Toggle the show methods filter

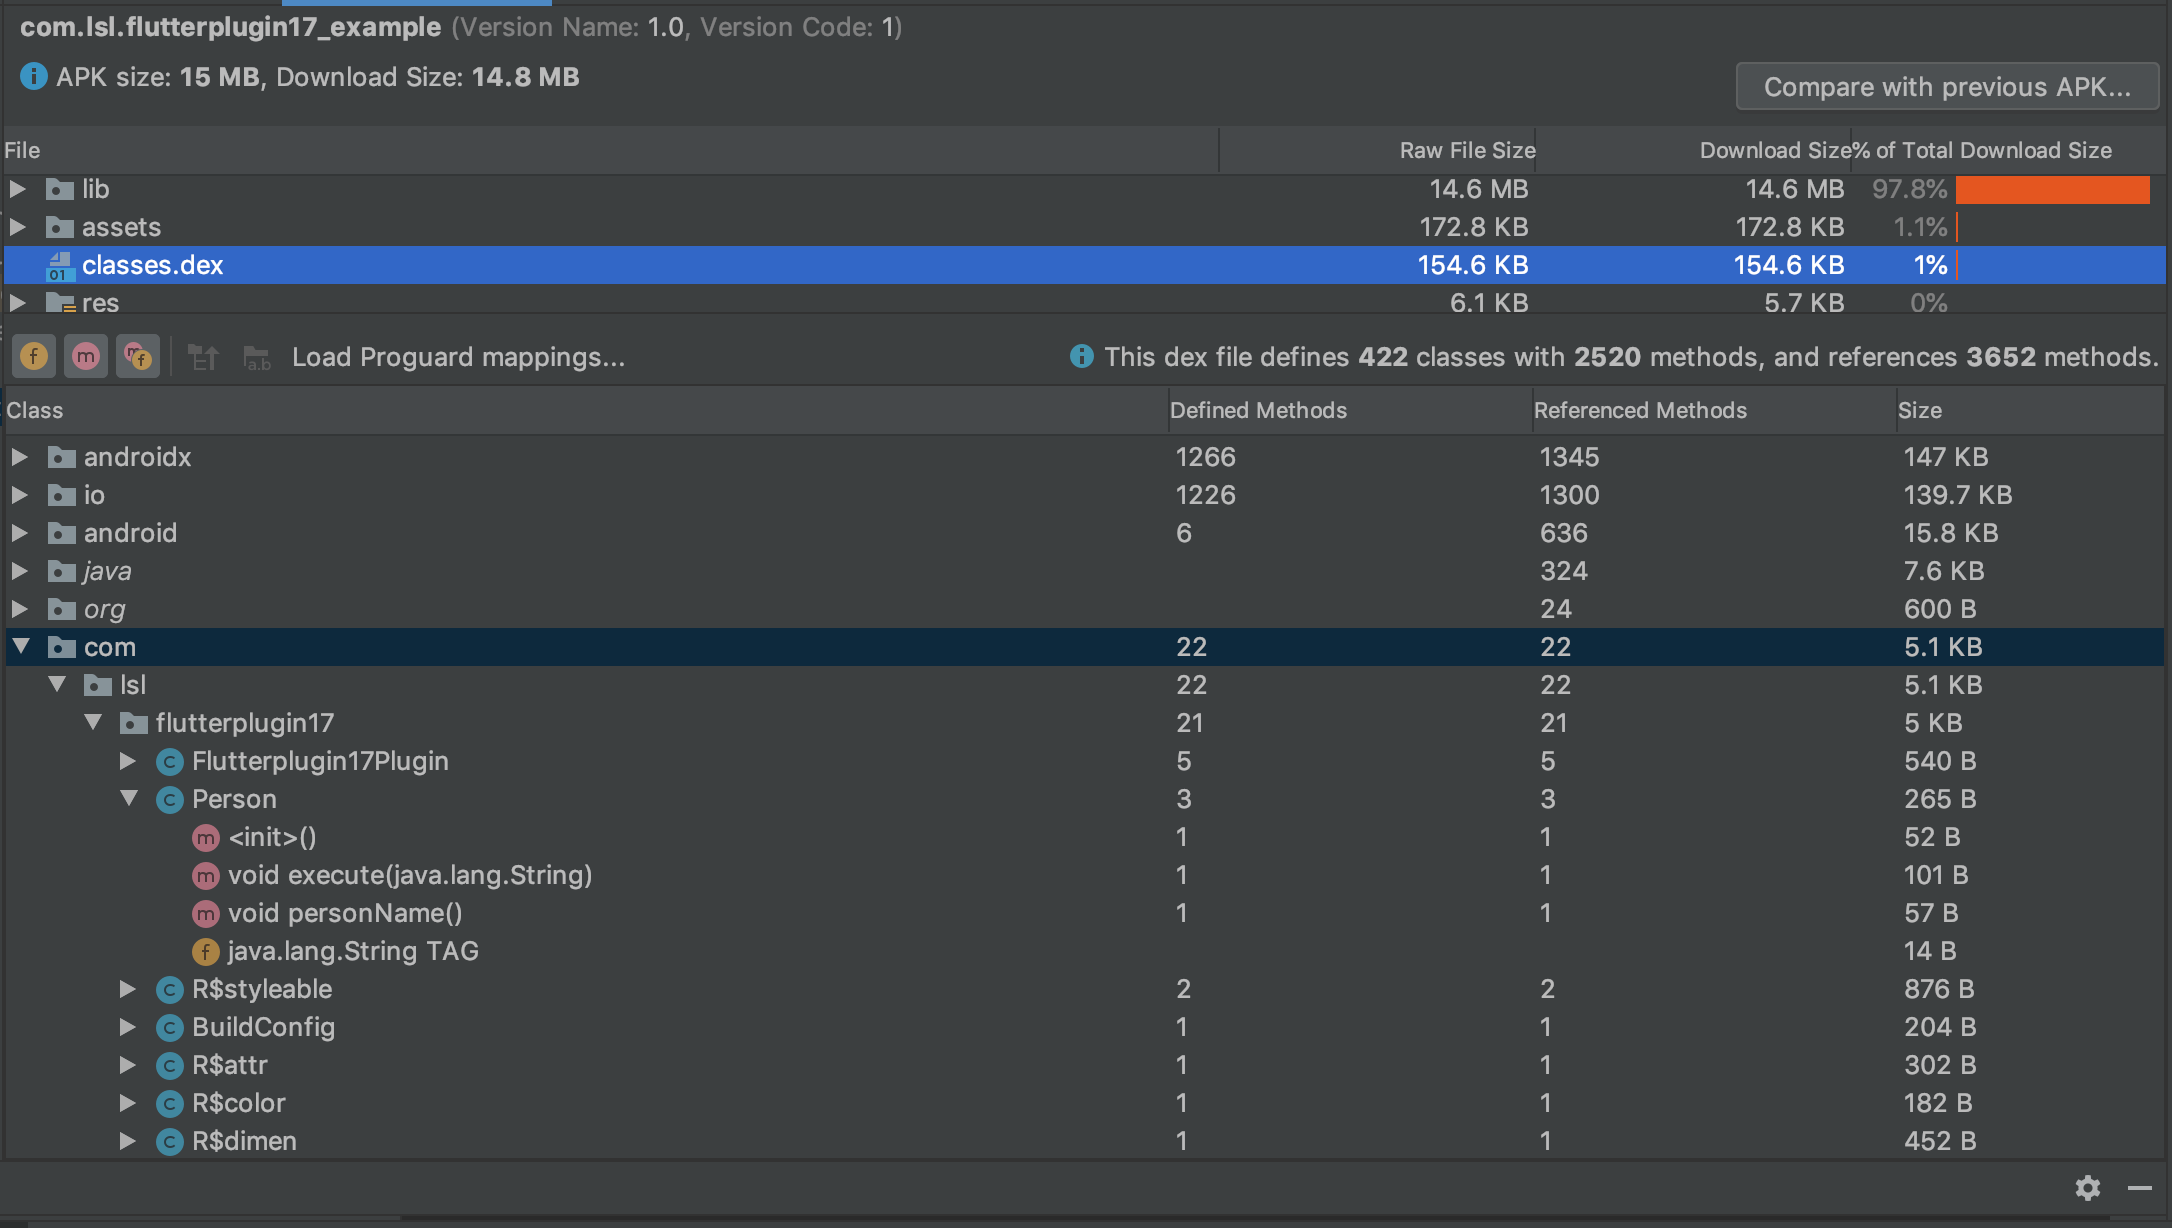click(x=86, y=357)
